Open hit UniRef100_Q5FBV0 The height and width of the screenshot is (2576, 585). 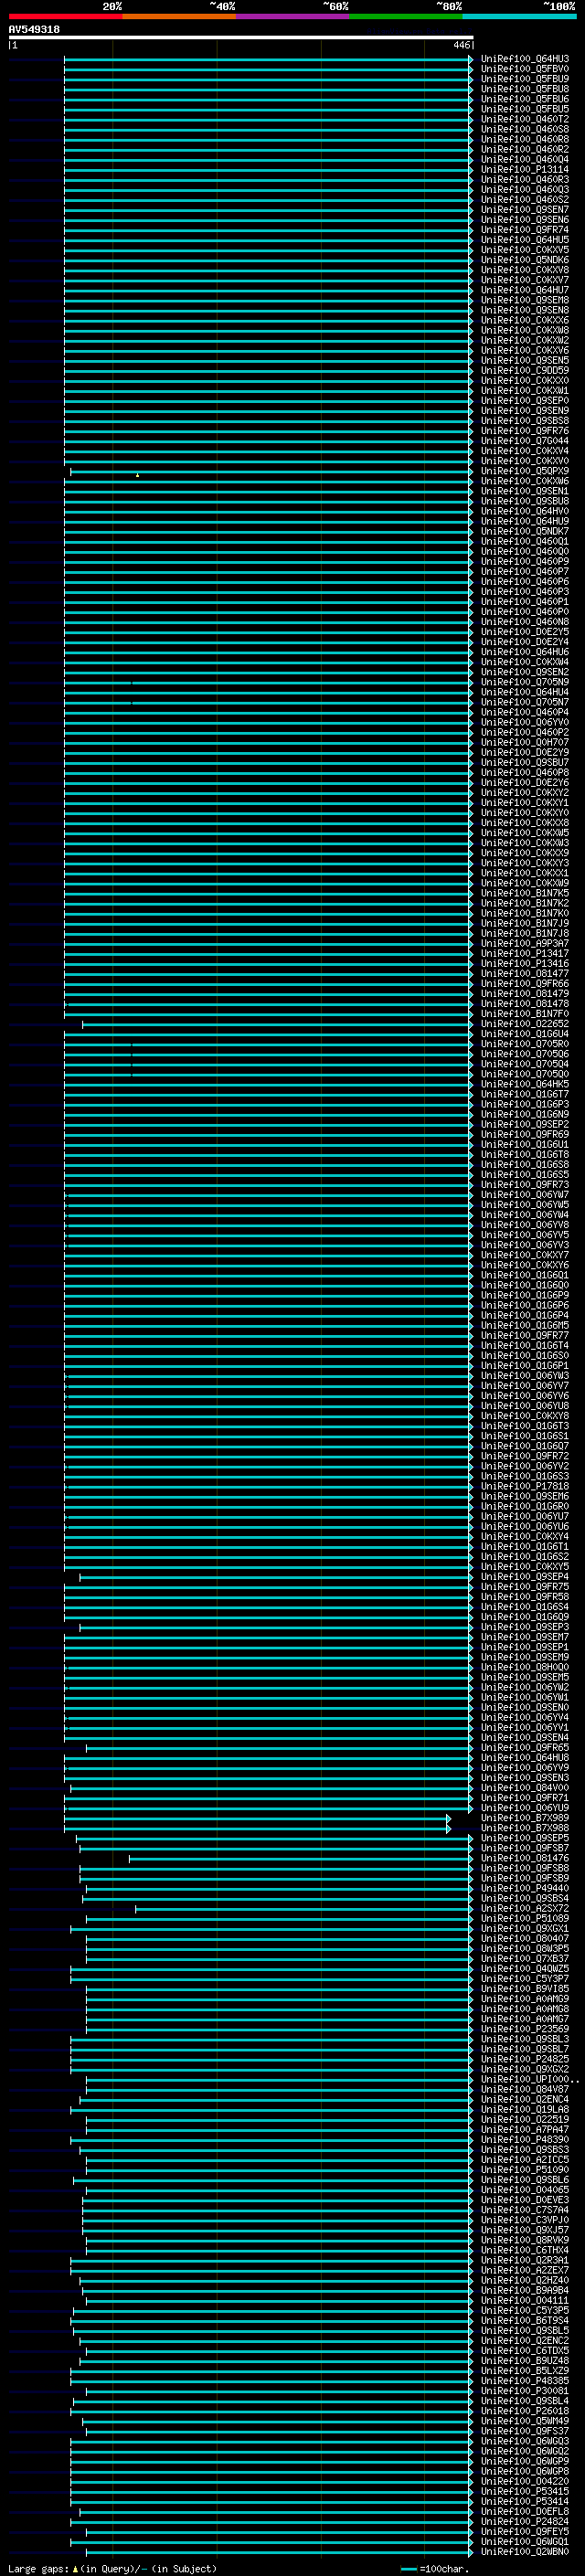click(x=524, y=69)
